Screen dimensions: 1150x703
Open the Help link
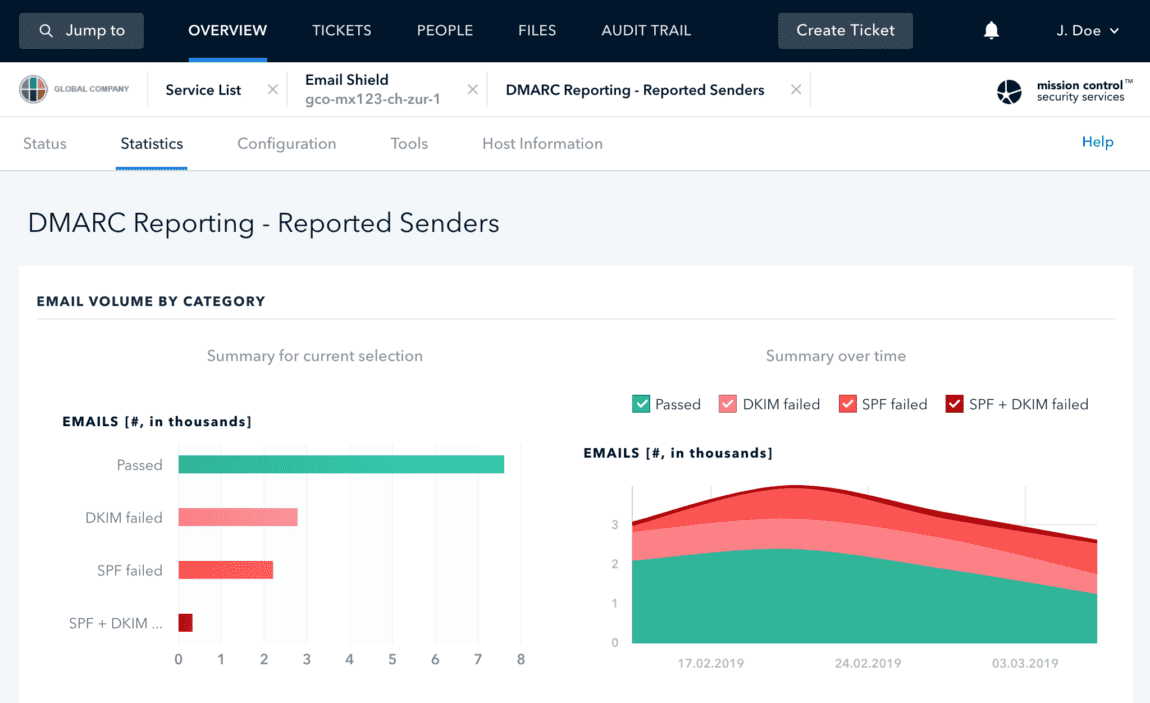1097,142
